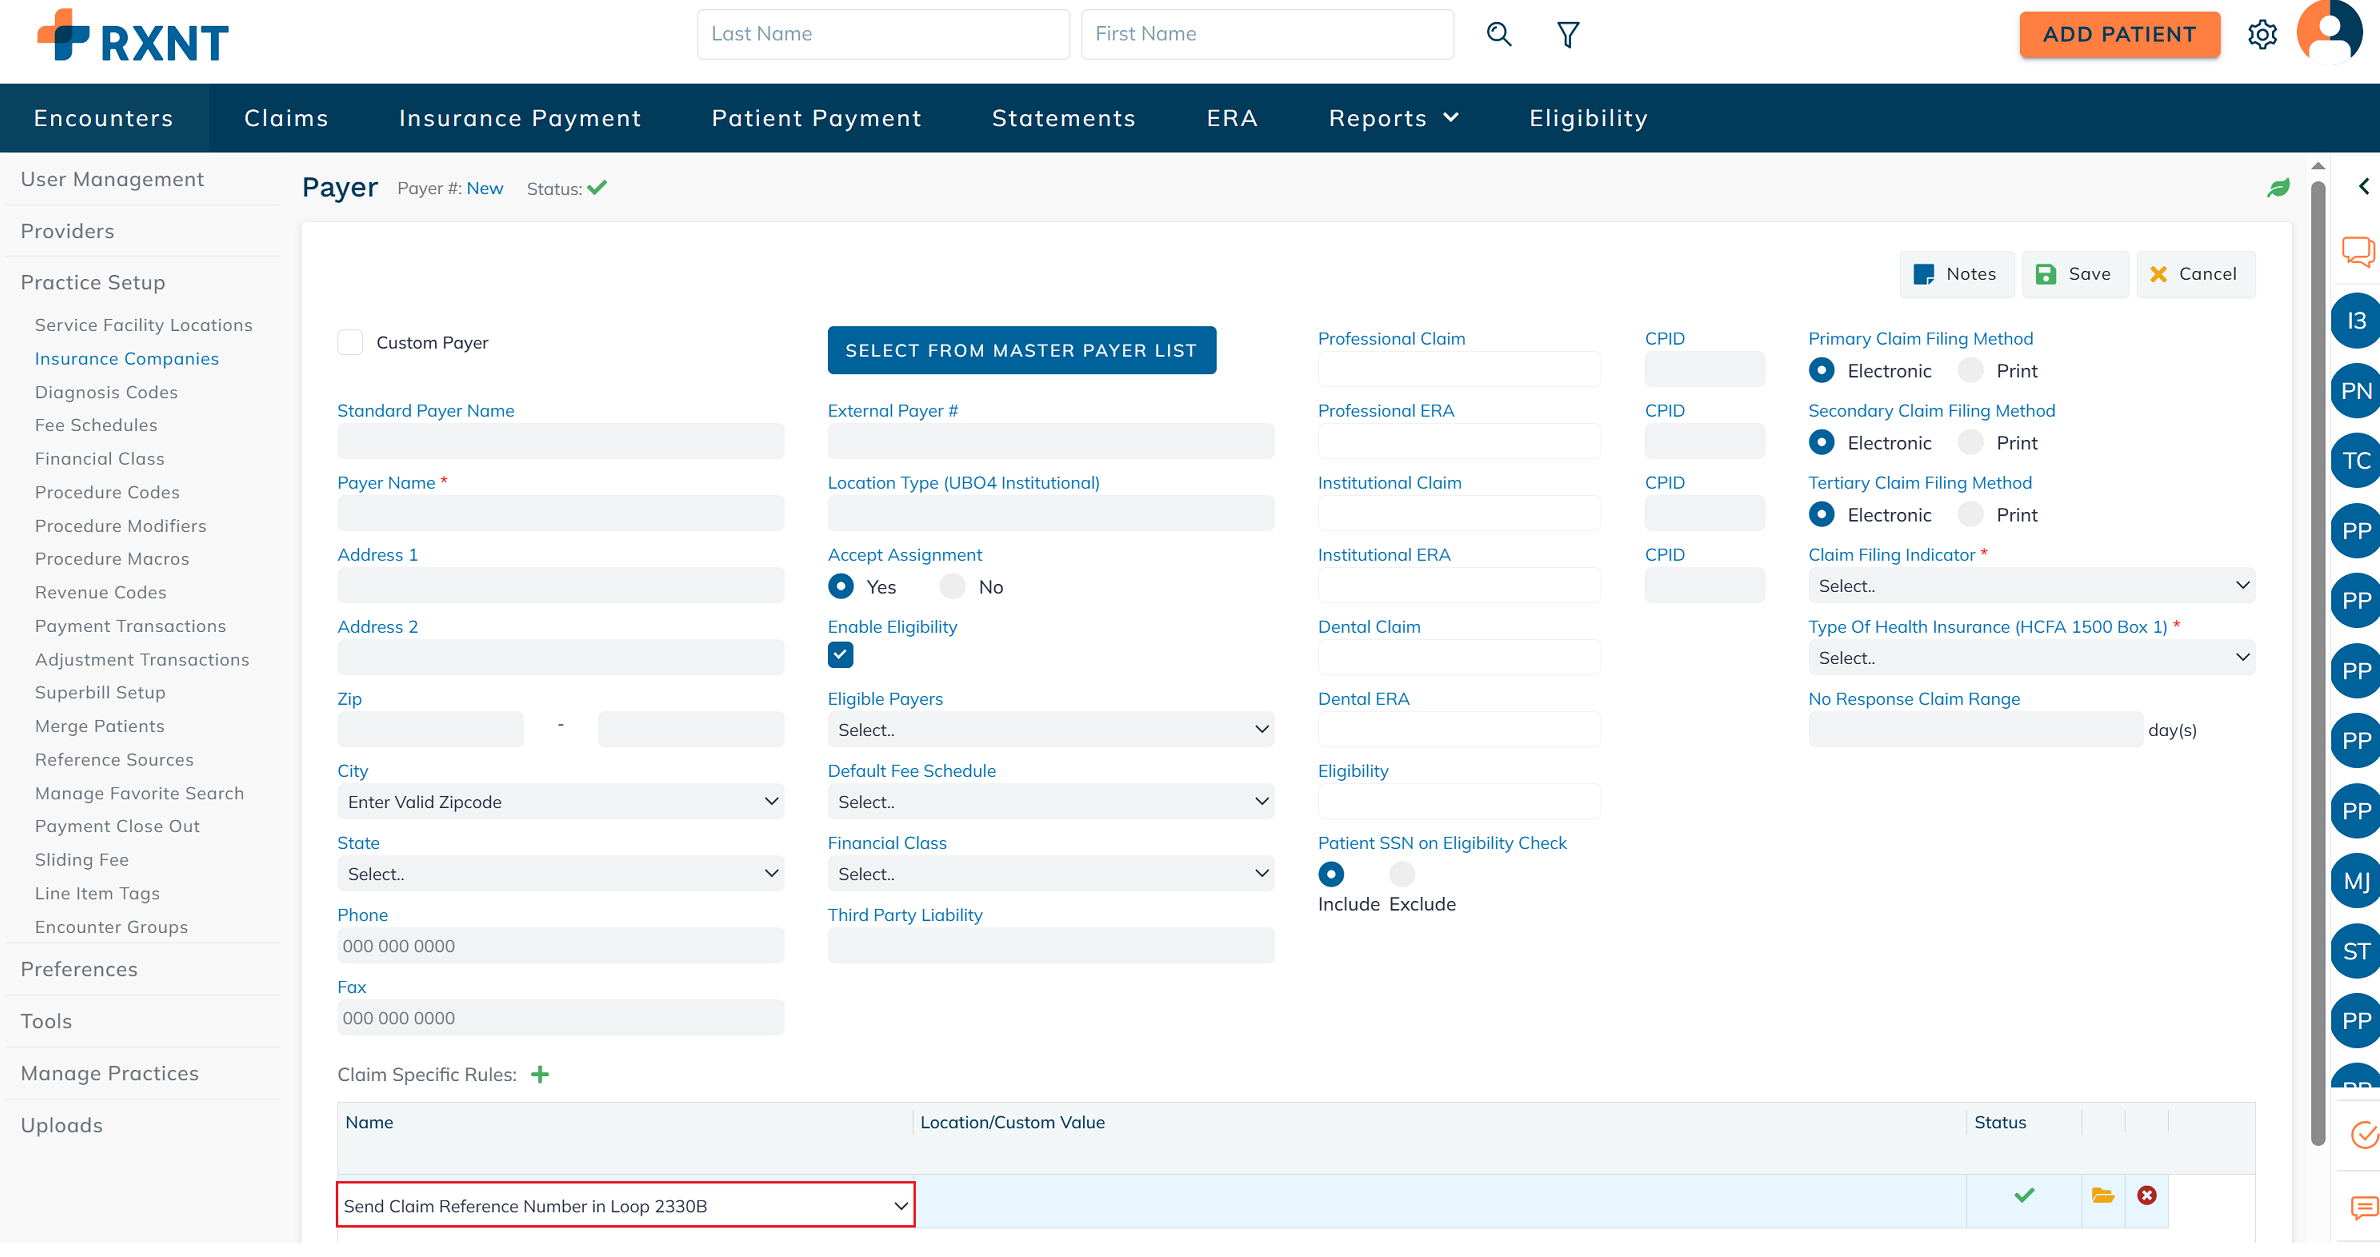Click the orange folder icon in rule row
Image resolution: width=2380 pixels, height=1257 pixels.
2103,1195
